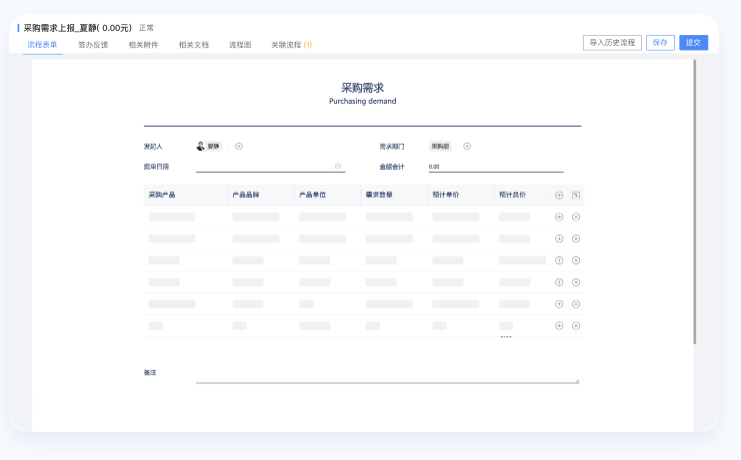Switch to the 签办反馈 tab

click(93, 45)
